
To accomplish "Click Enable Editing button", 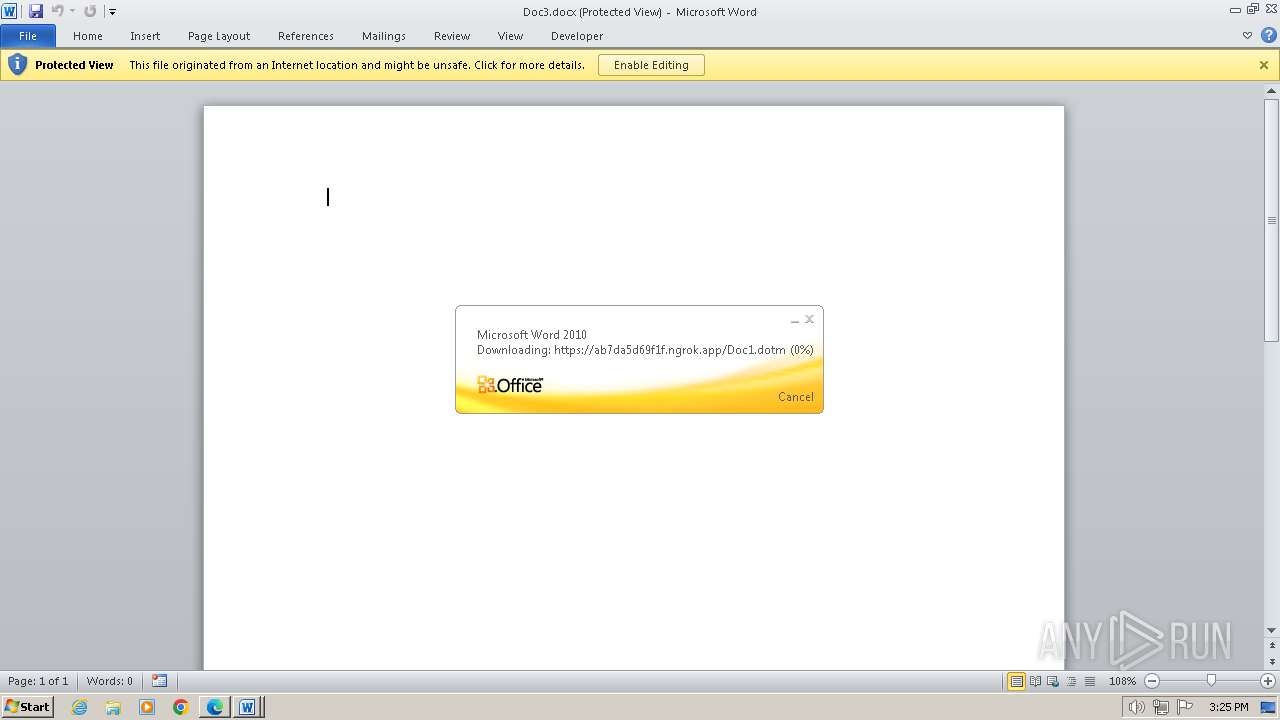I will click(x=651, y=65).
